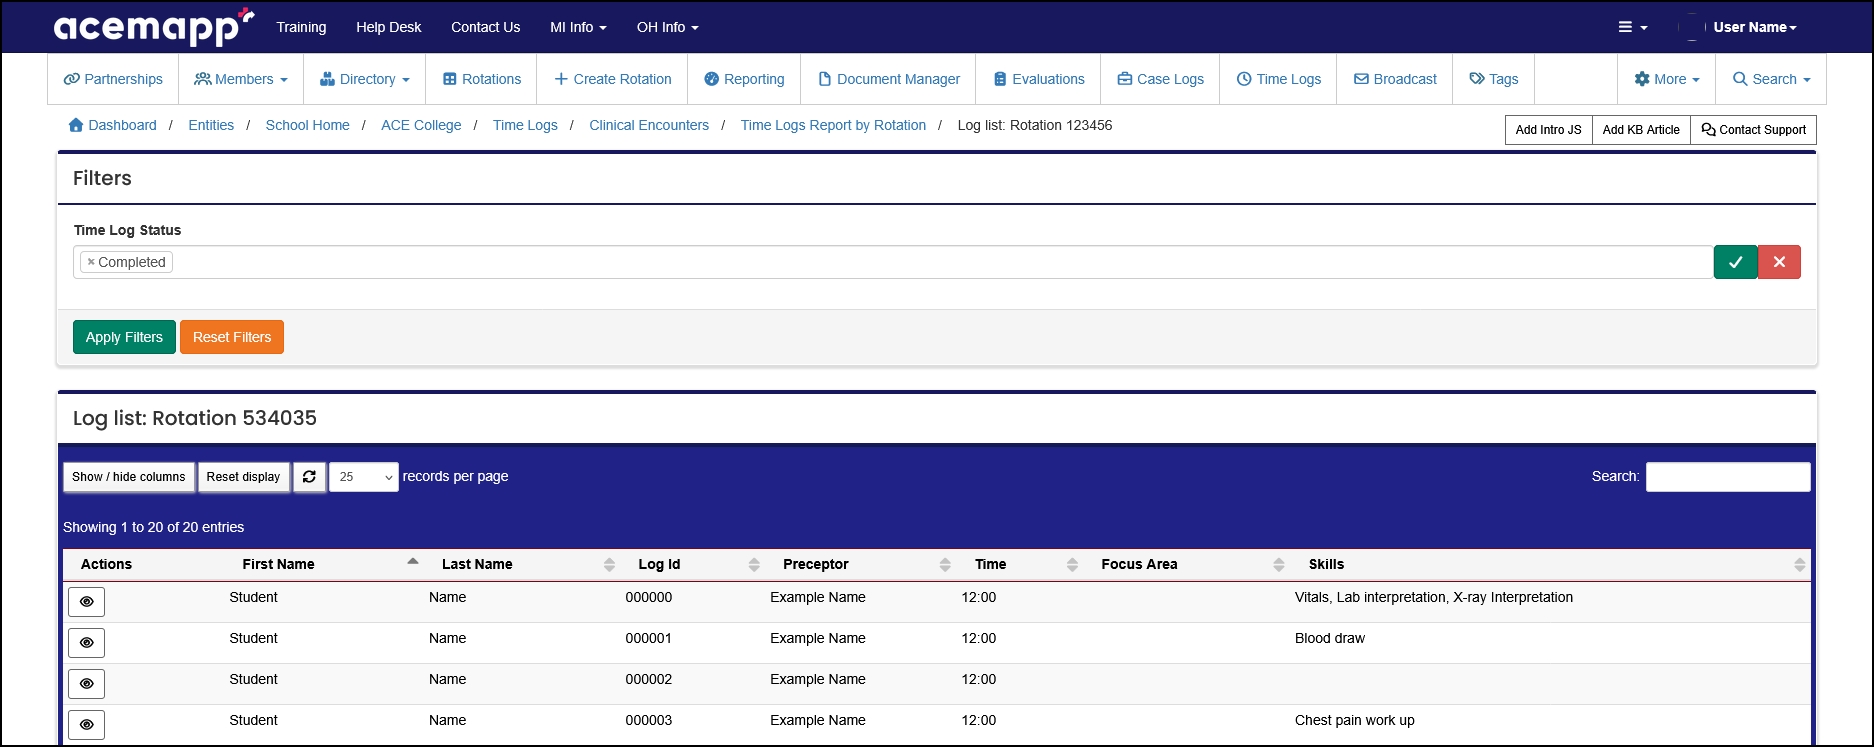Click Help Desk link
The image size is (1874, 747).
click(389, 27)
